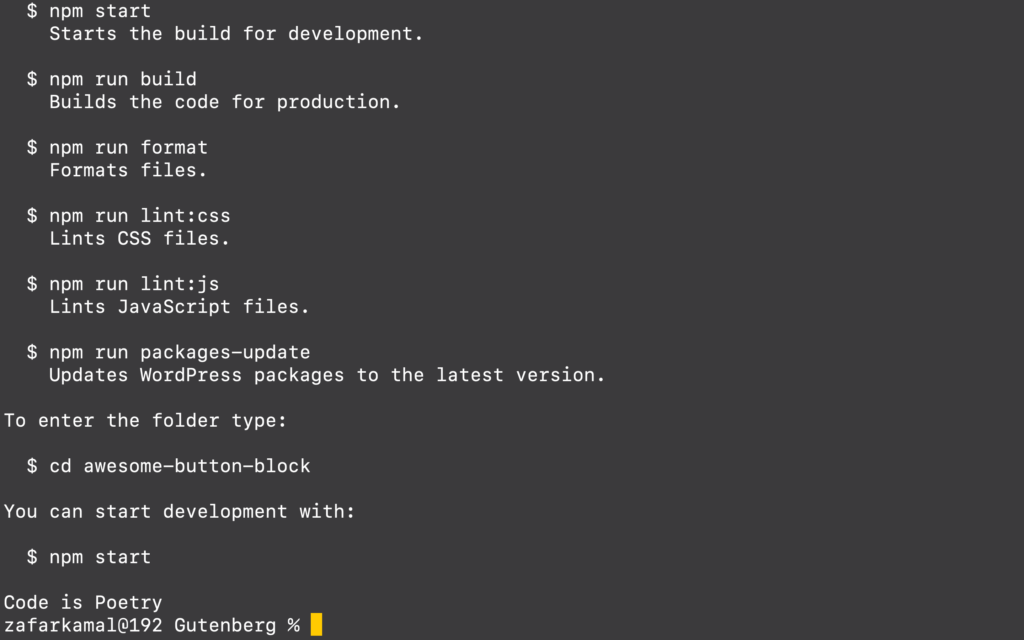Screen dimensions: 1024x640
Task: Click the word "WordPress" in the output
Action: 191,375
